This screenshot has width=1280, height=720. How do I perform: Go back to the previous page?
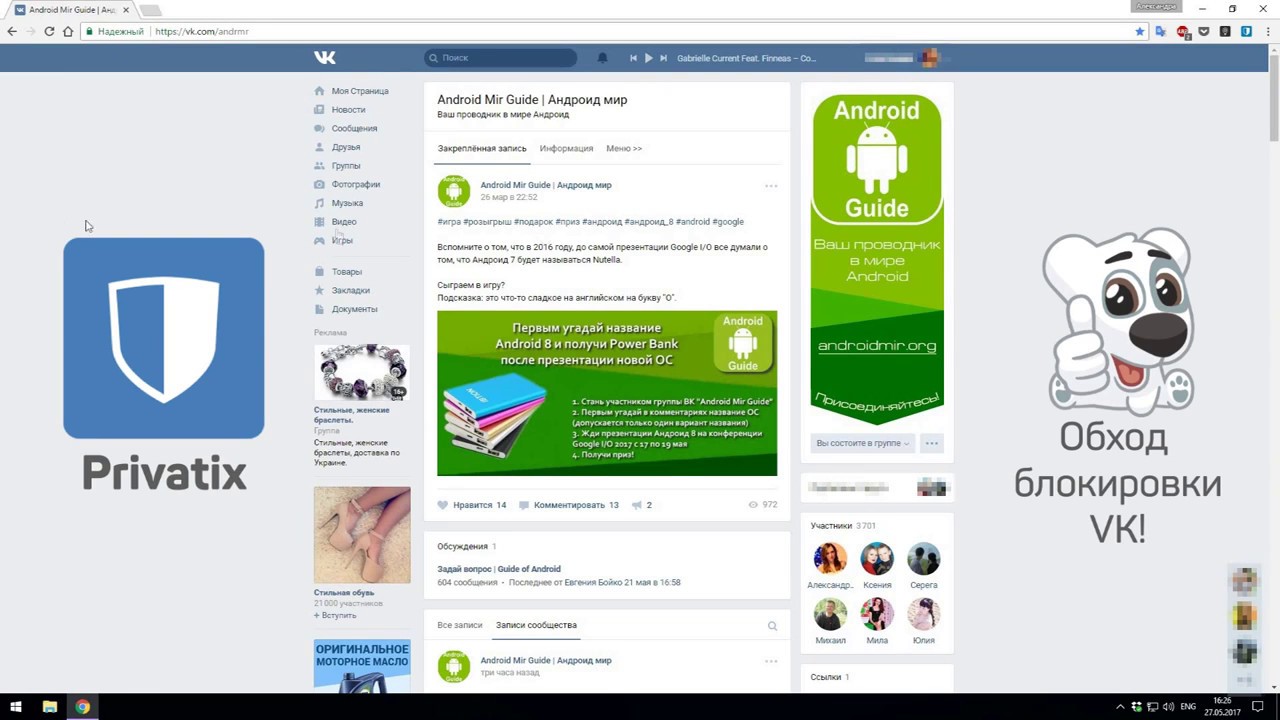pyautogui.click(x=12, y=32)
